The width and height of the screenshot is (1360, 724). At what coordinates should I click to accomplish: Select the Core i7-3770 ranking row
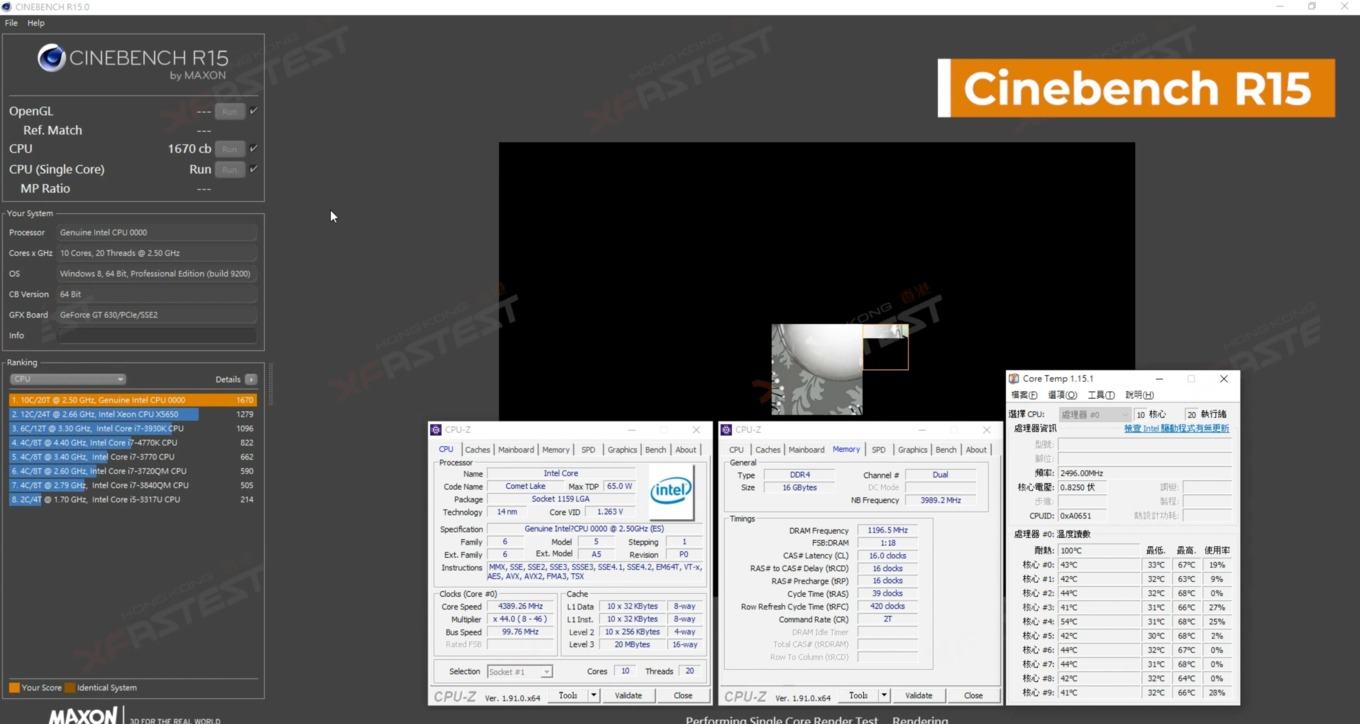pyautogui.click(x=133, y=457)
